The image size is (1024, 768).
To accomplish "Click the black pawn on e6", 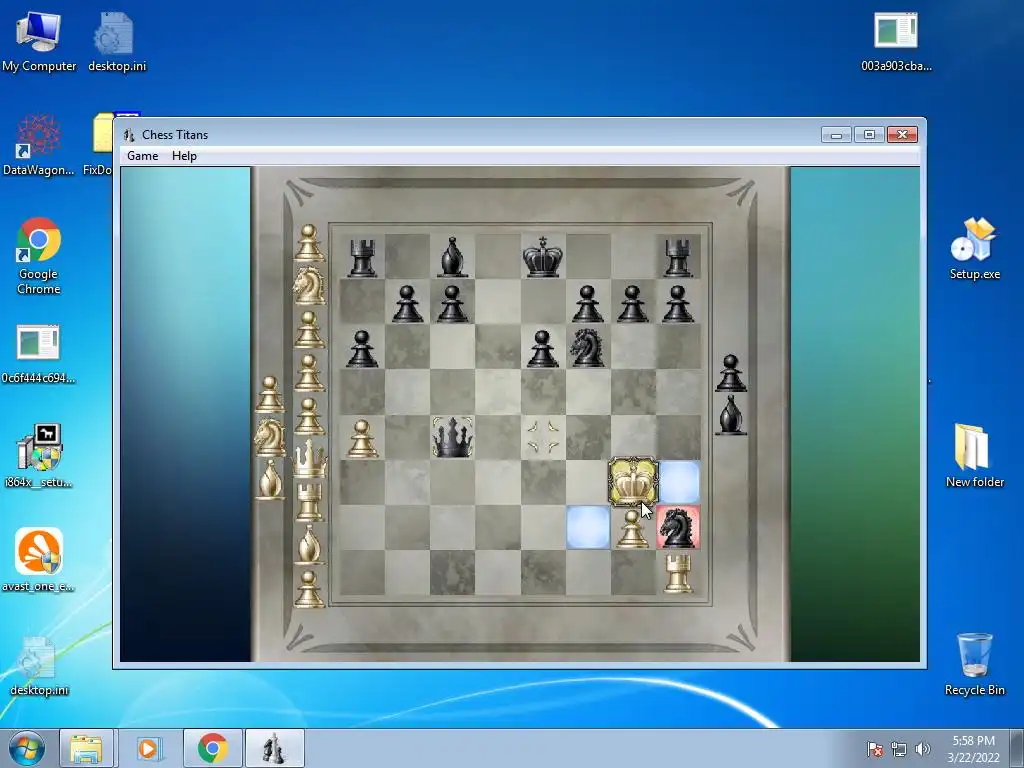I will (543, 348).
